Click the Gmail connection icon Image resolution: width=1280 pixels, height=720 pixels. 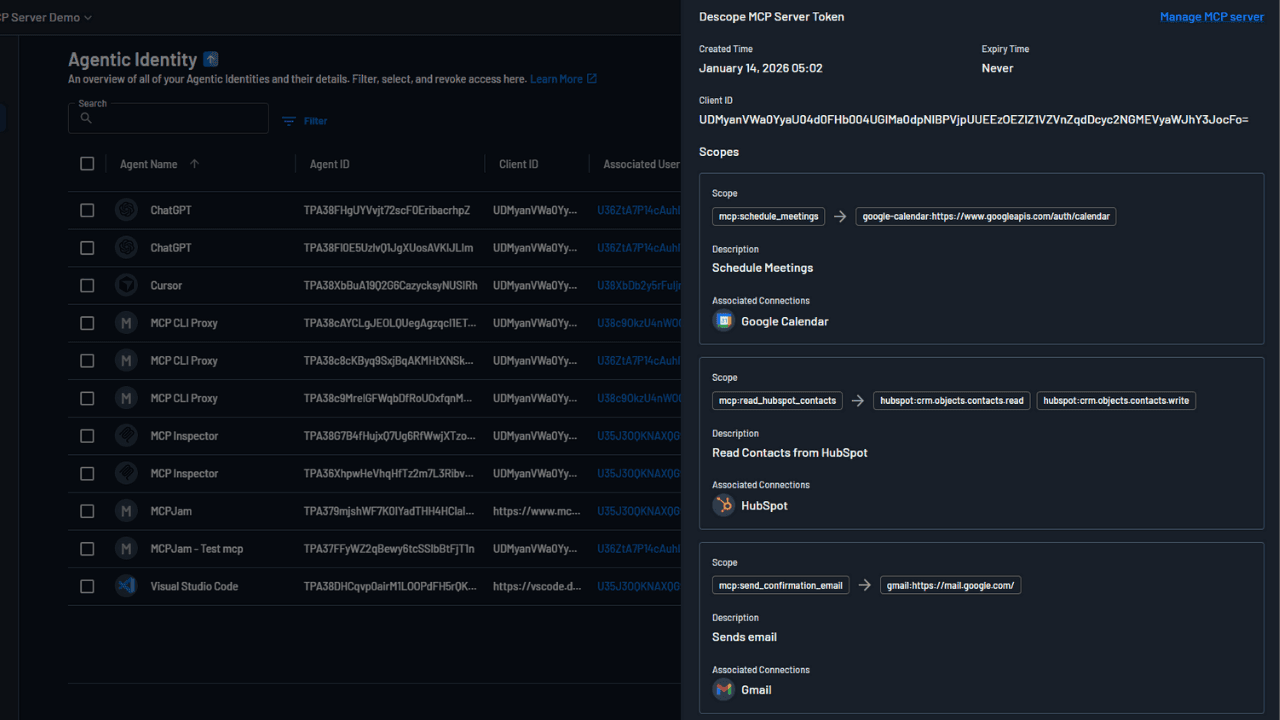coord(723,689)
